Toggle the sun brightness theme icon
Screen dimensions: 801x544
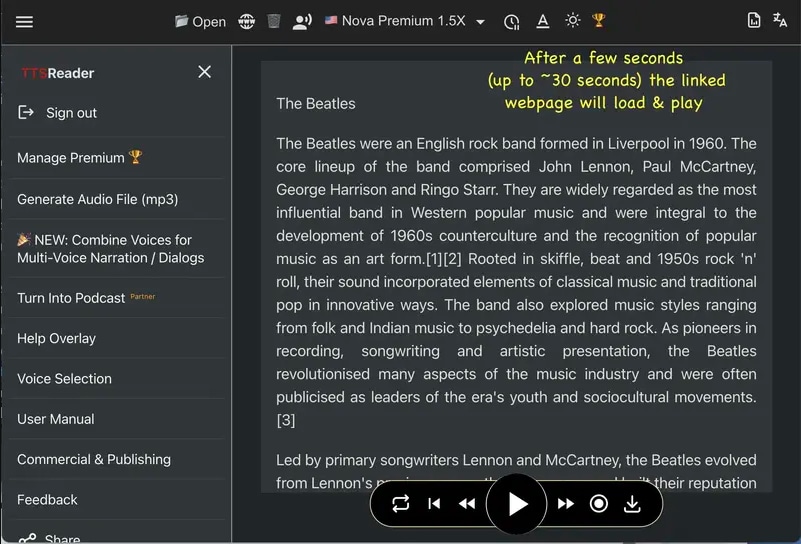click(x=573, y=20)
